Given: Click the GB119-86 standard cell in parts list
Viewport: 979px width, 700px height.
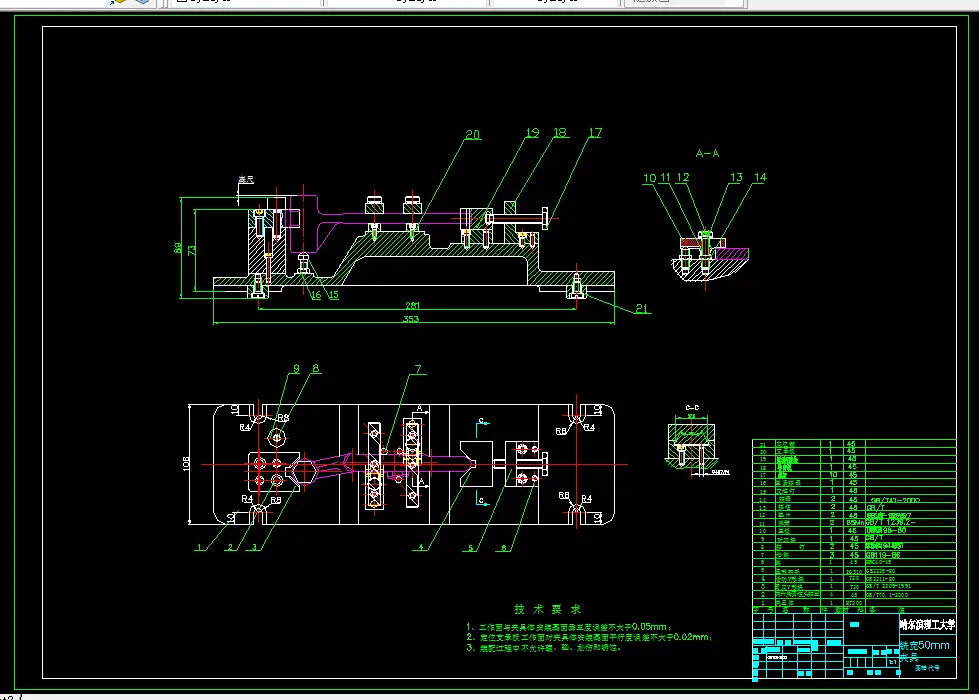Looking at the screenshot, I should coord(883,555).
